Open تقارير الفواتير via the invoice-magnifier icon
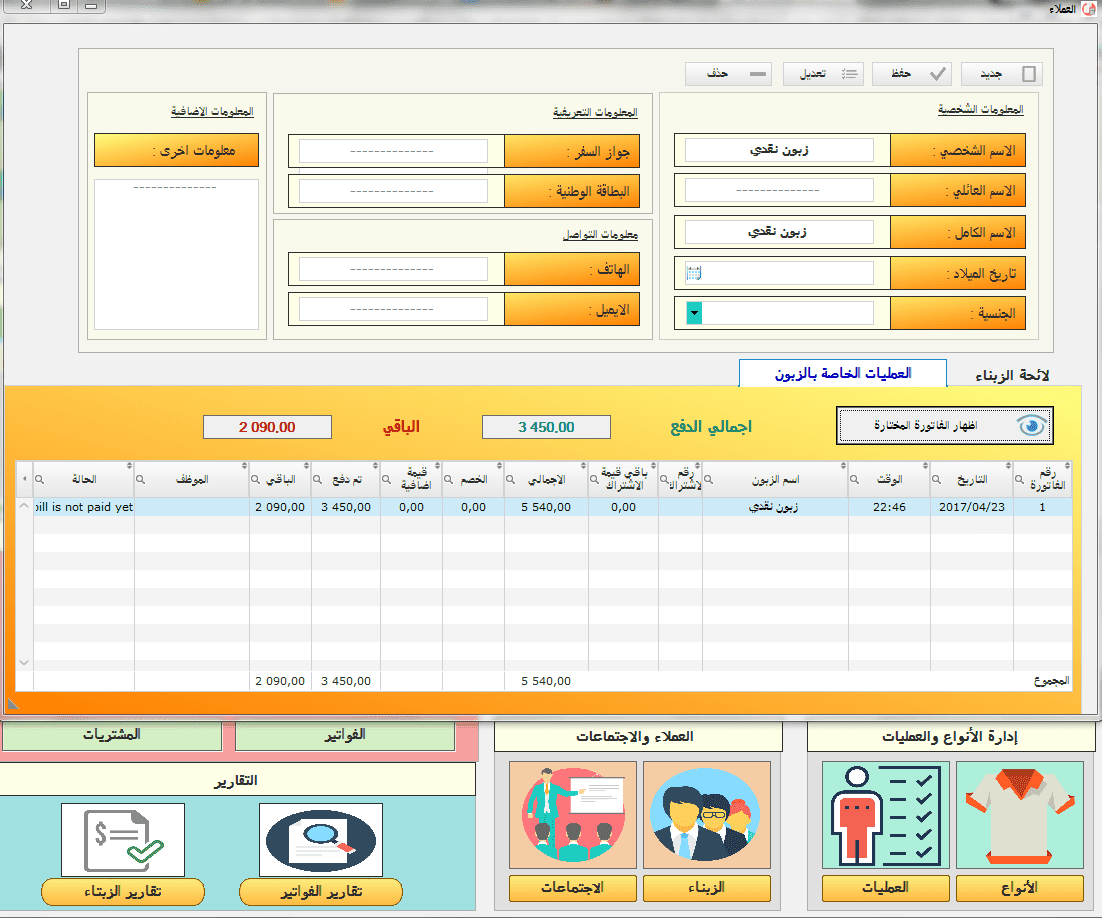 321,841
